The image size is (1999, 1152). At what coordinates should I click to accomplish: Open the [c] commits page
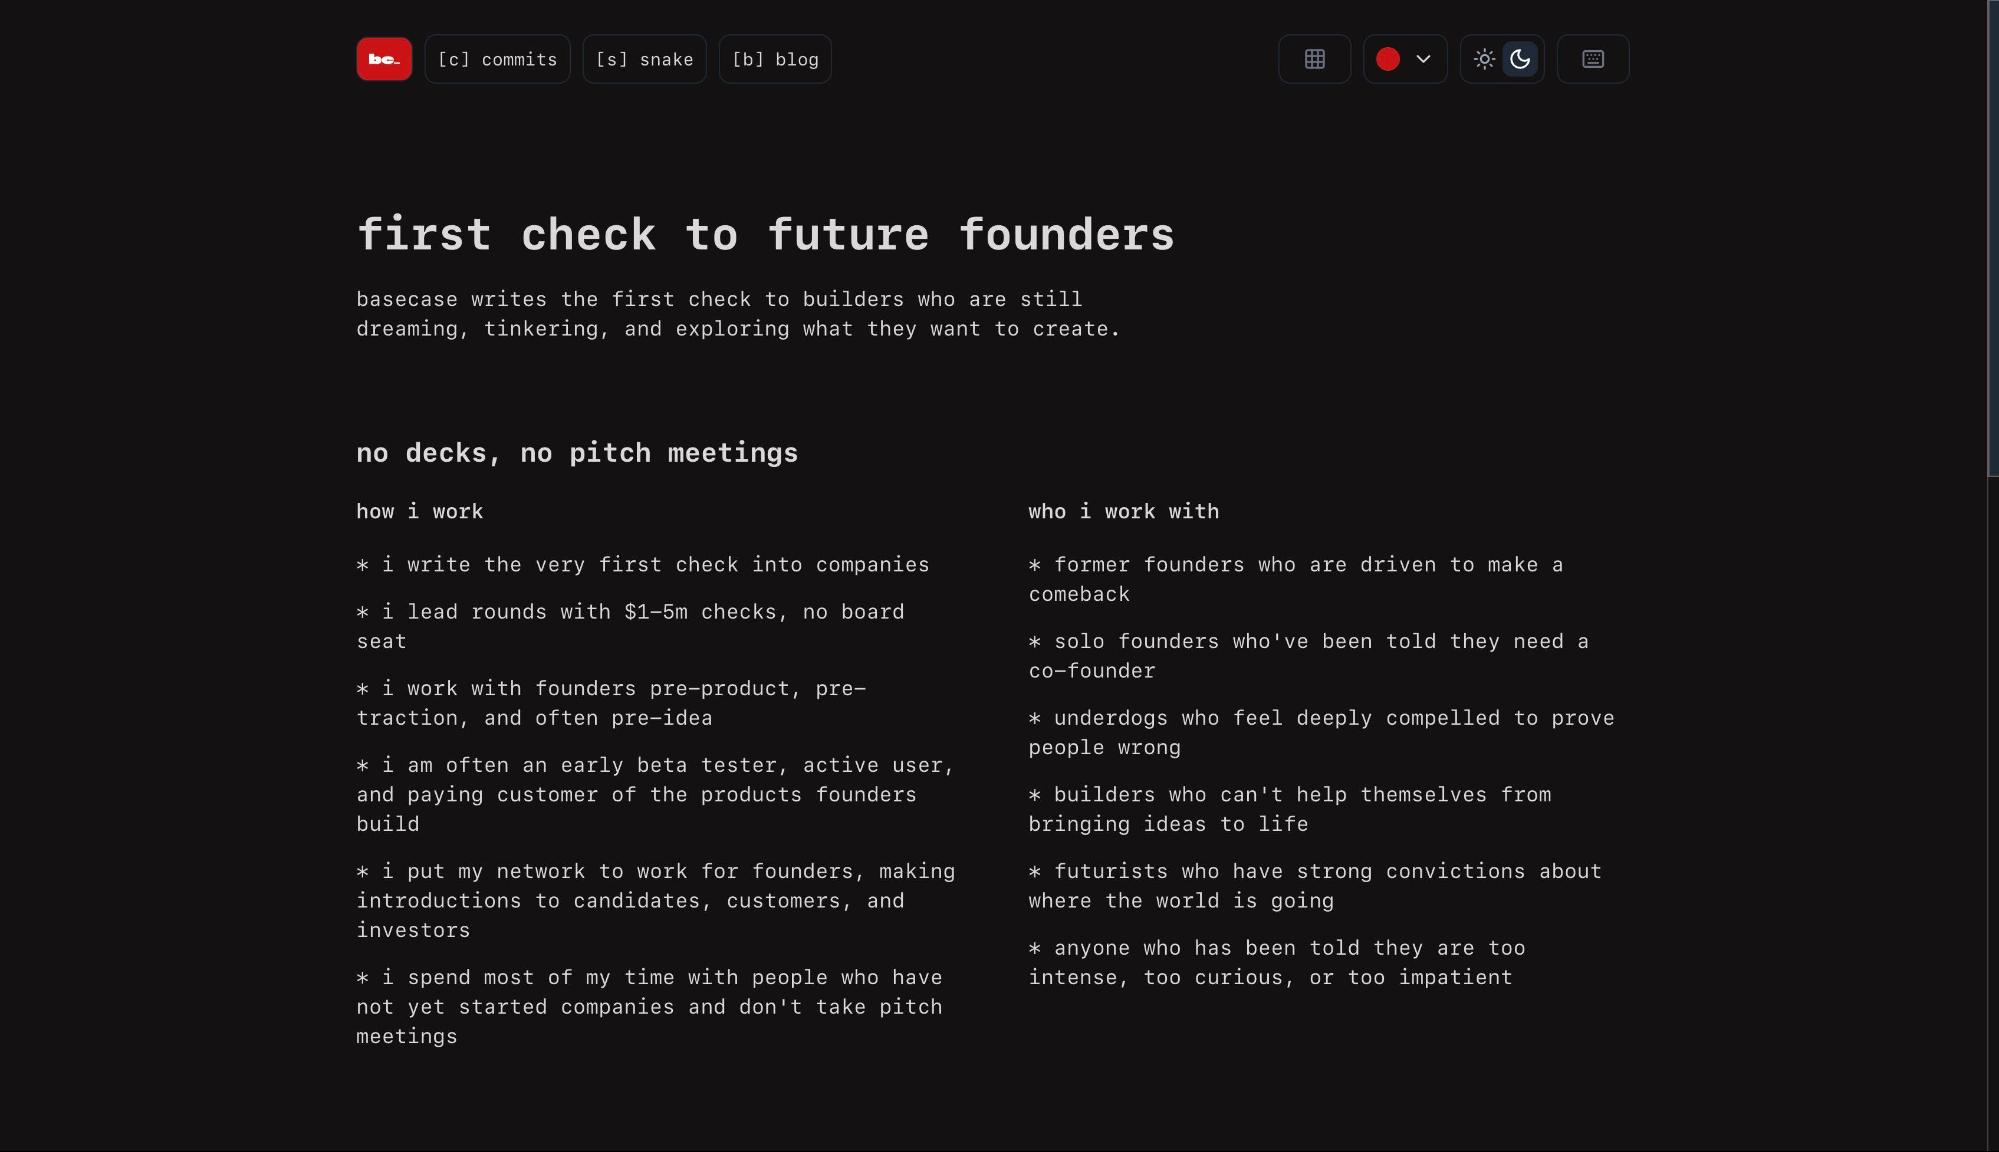pyautogui.click(x=498, y=59)
